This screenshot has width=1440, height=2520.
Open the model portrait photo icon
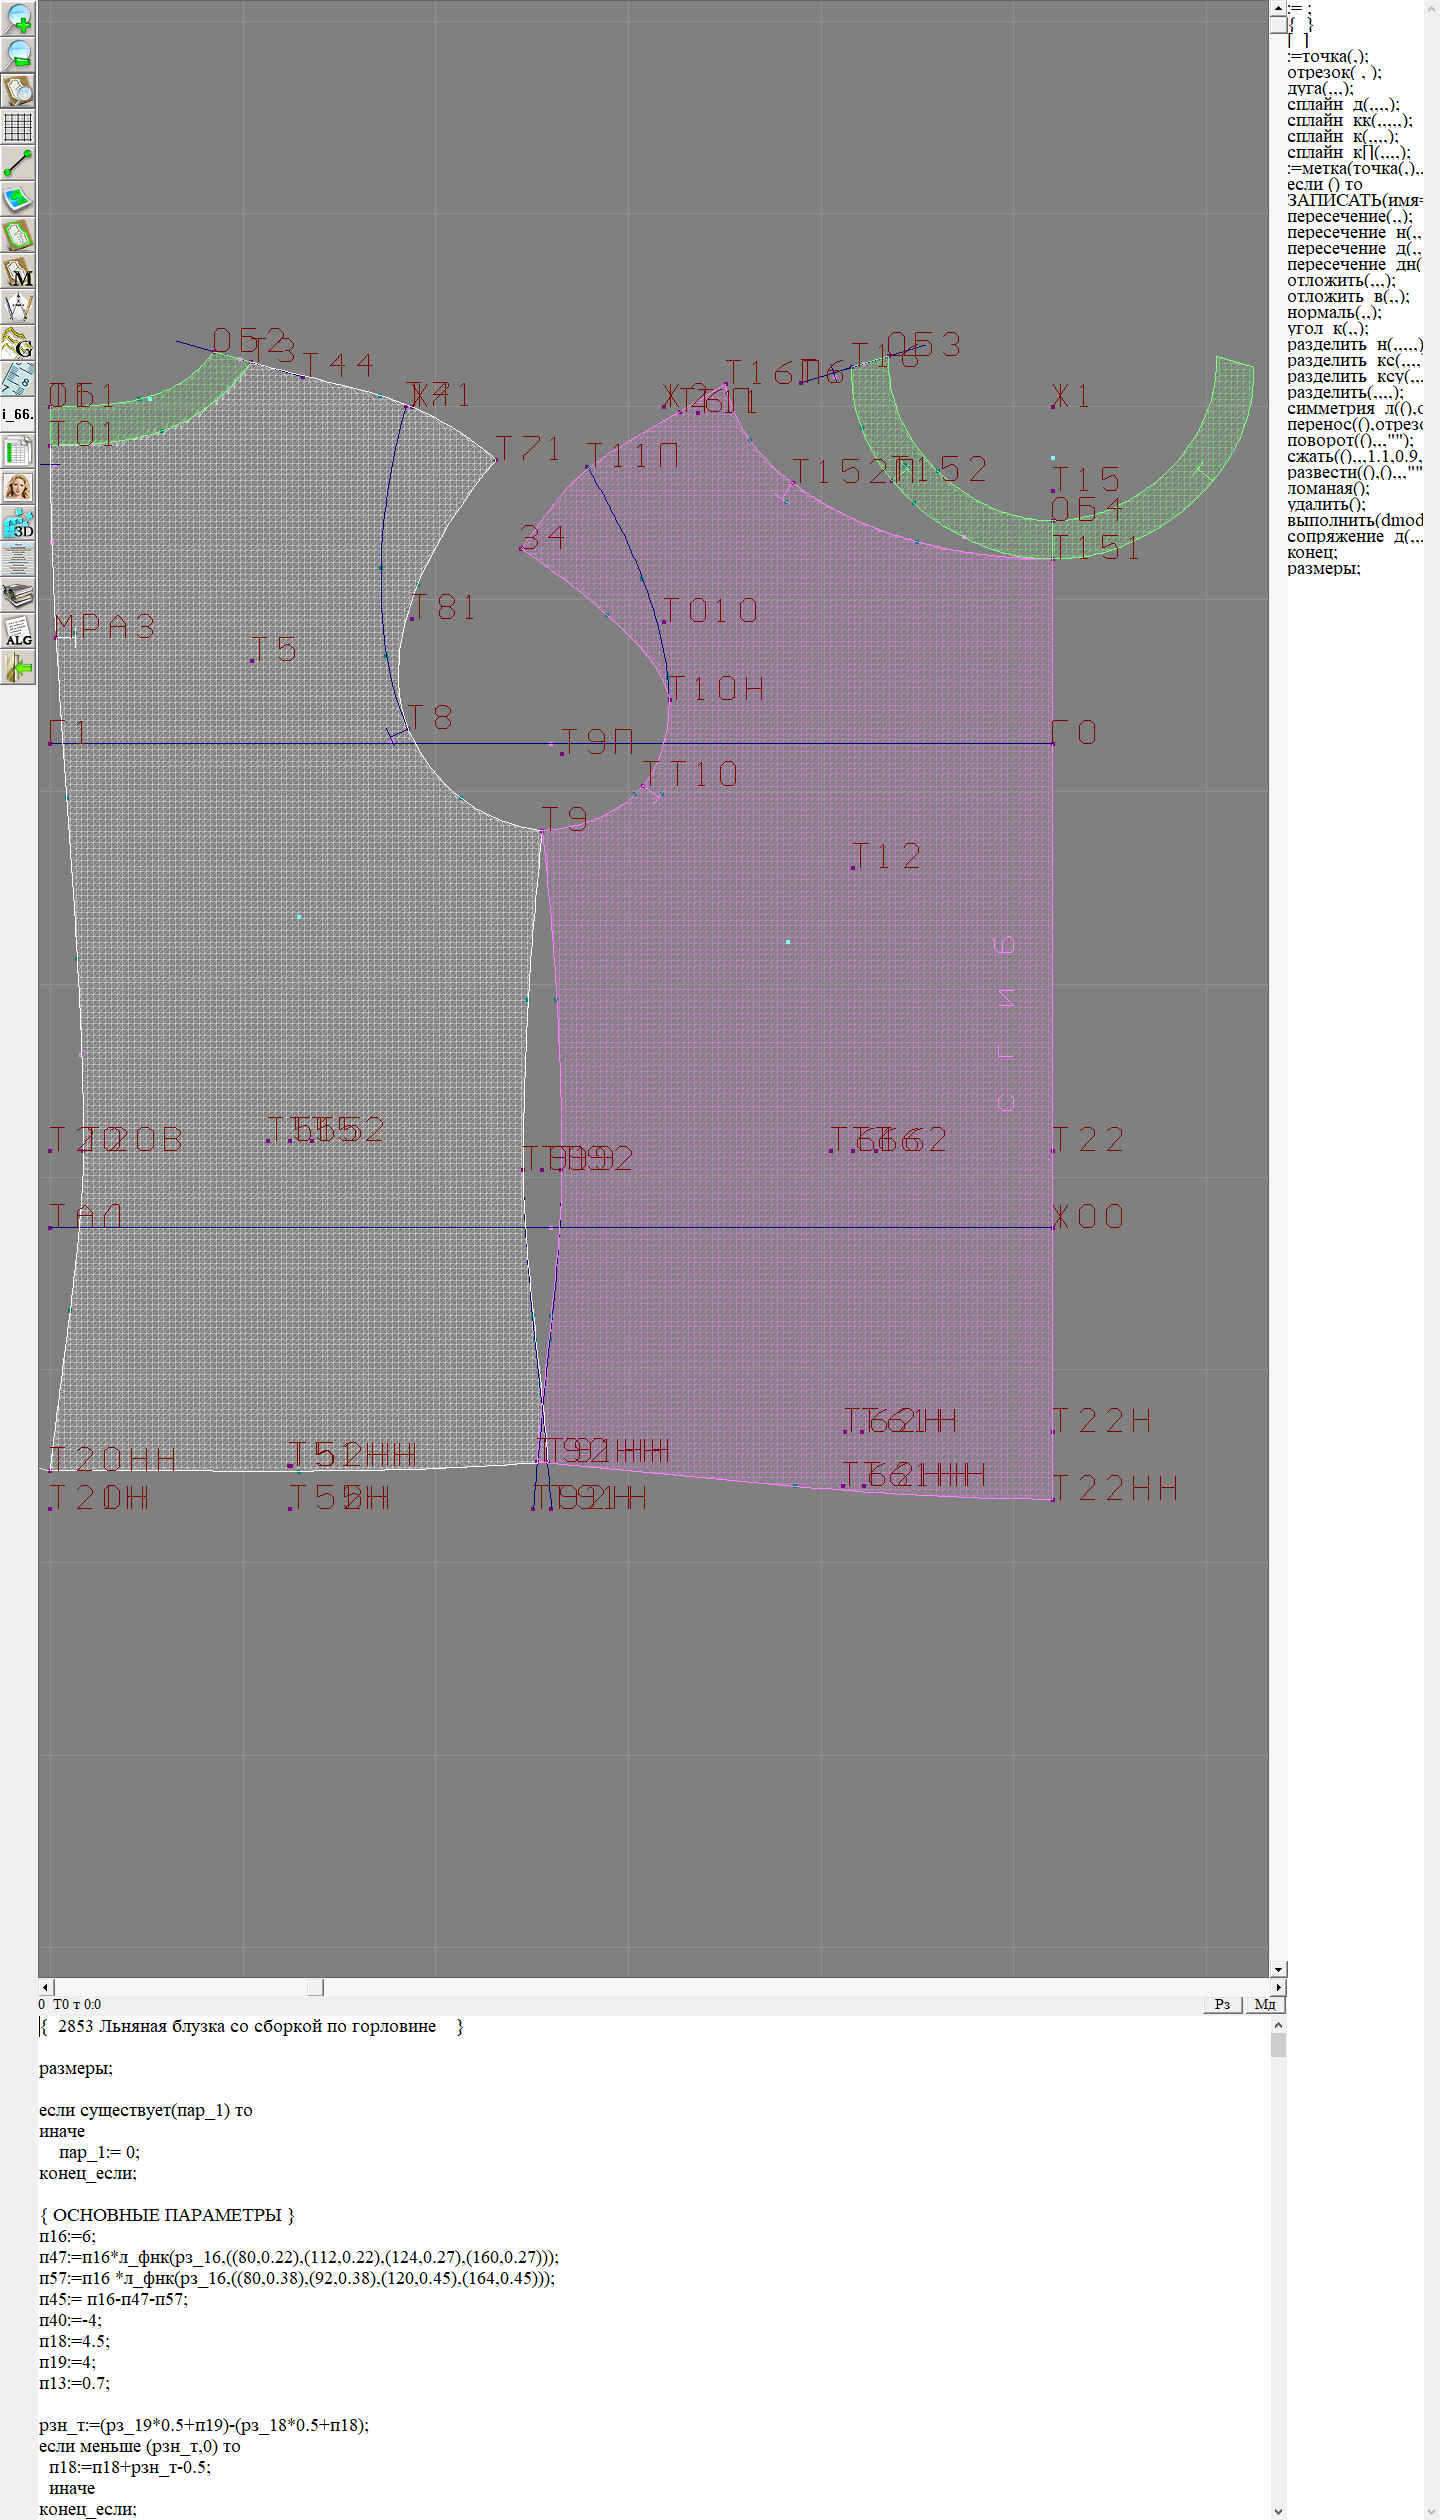[x=18, y=487]
